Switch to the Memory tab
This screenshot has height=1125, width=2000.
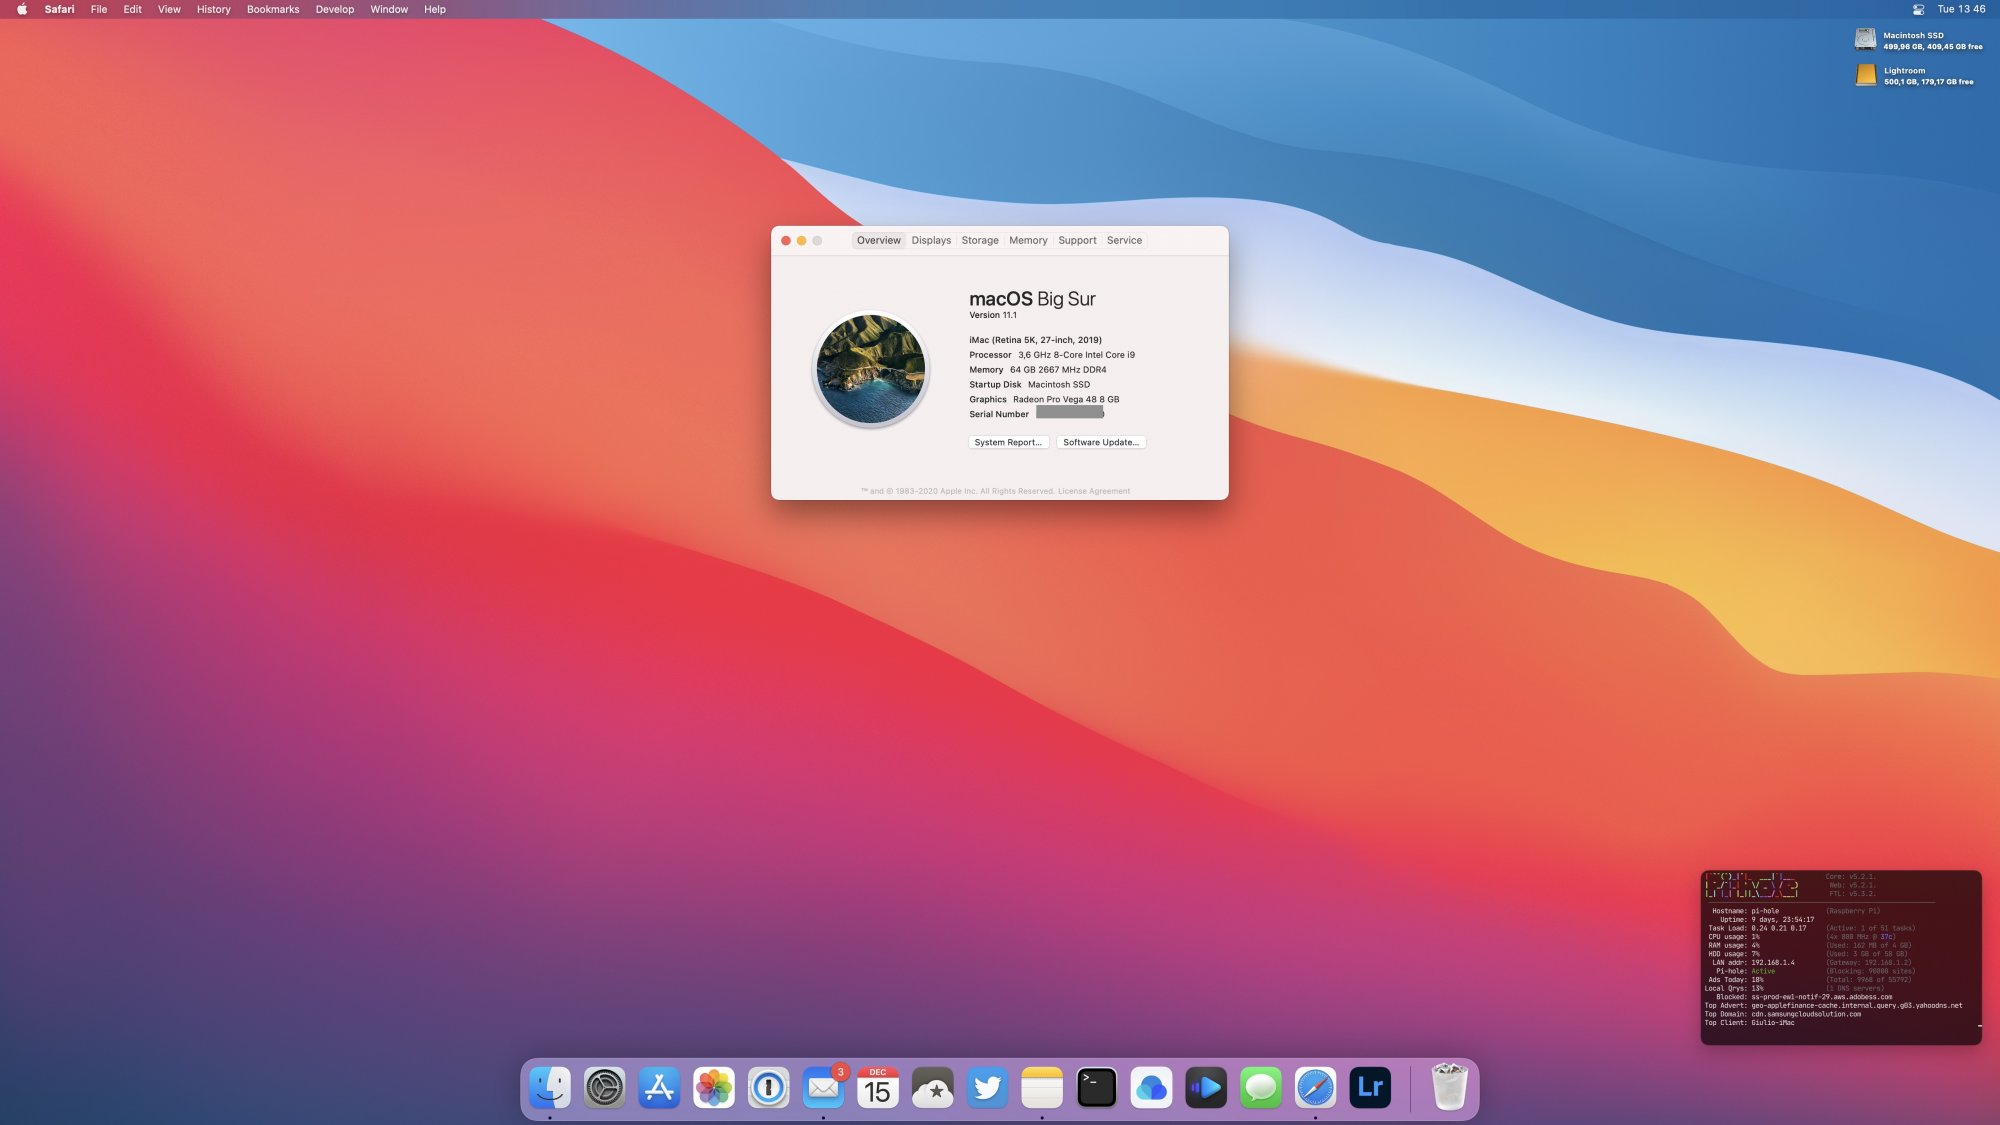pyautogui.click(x=1028, y=240)
